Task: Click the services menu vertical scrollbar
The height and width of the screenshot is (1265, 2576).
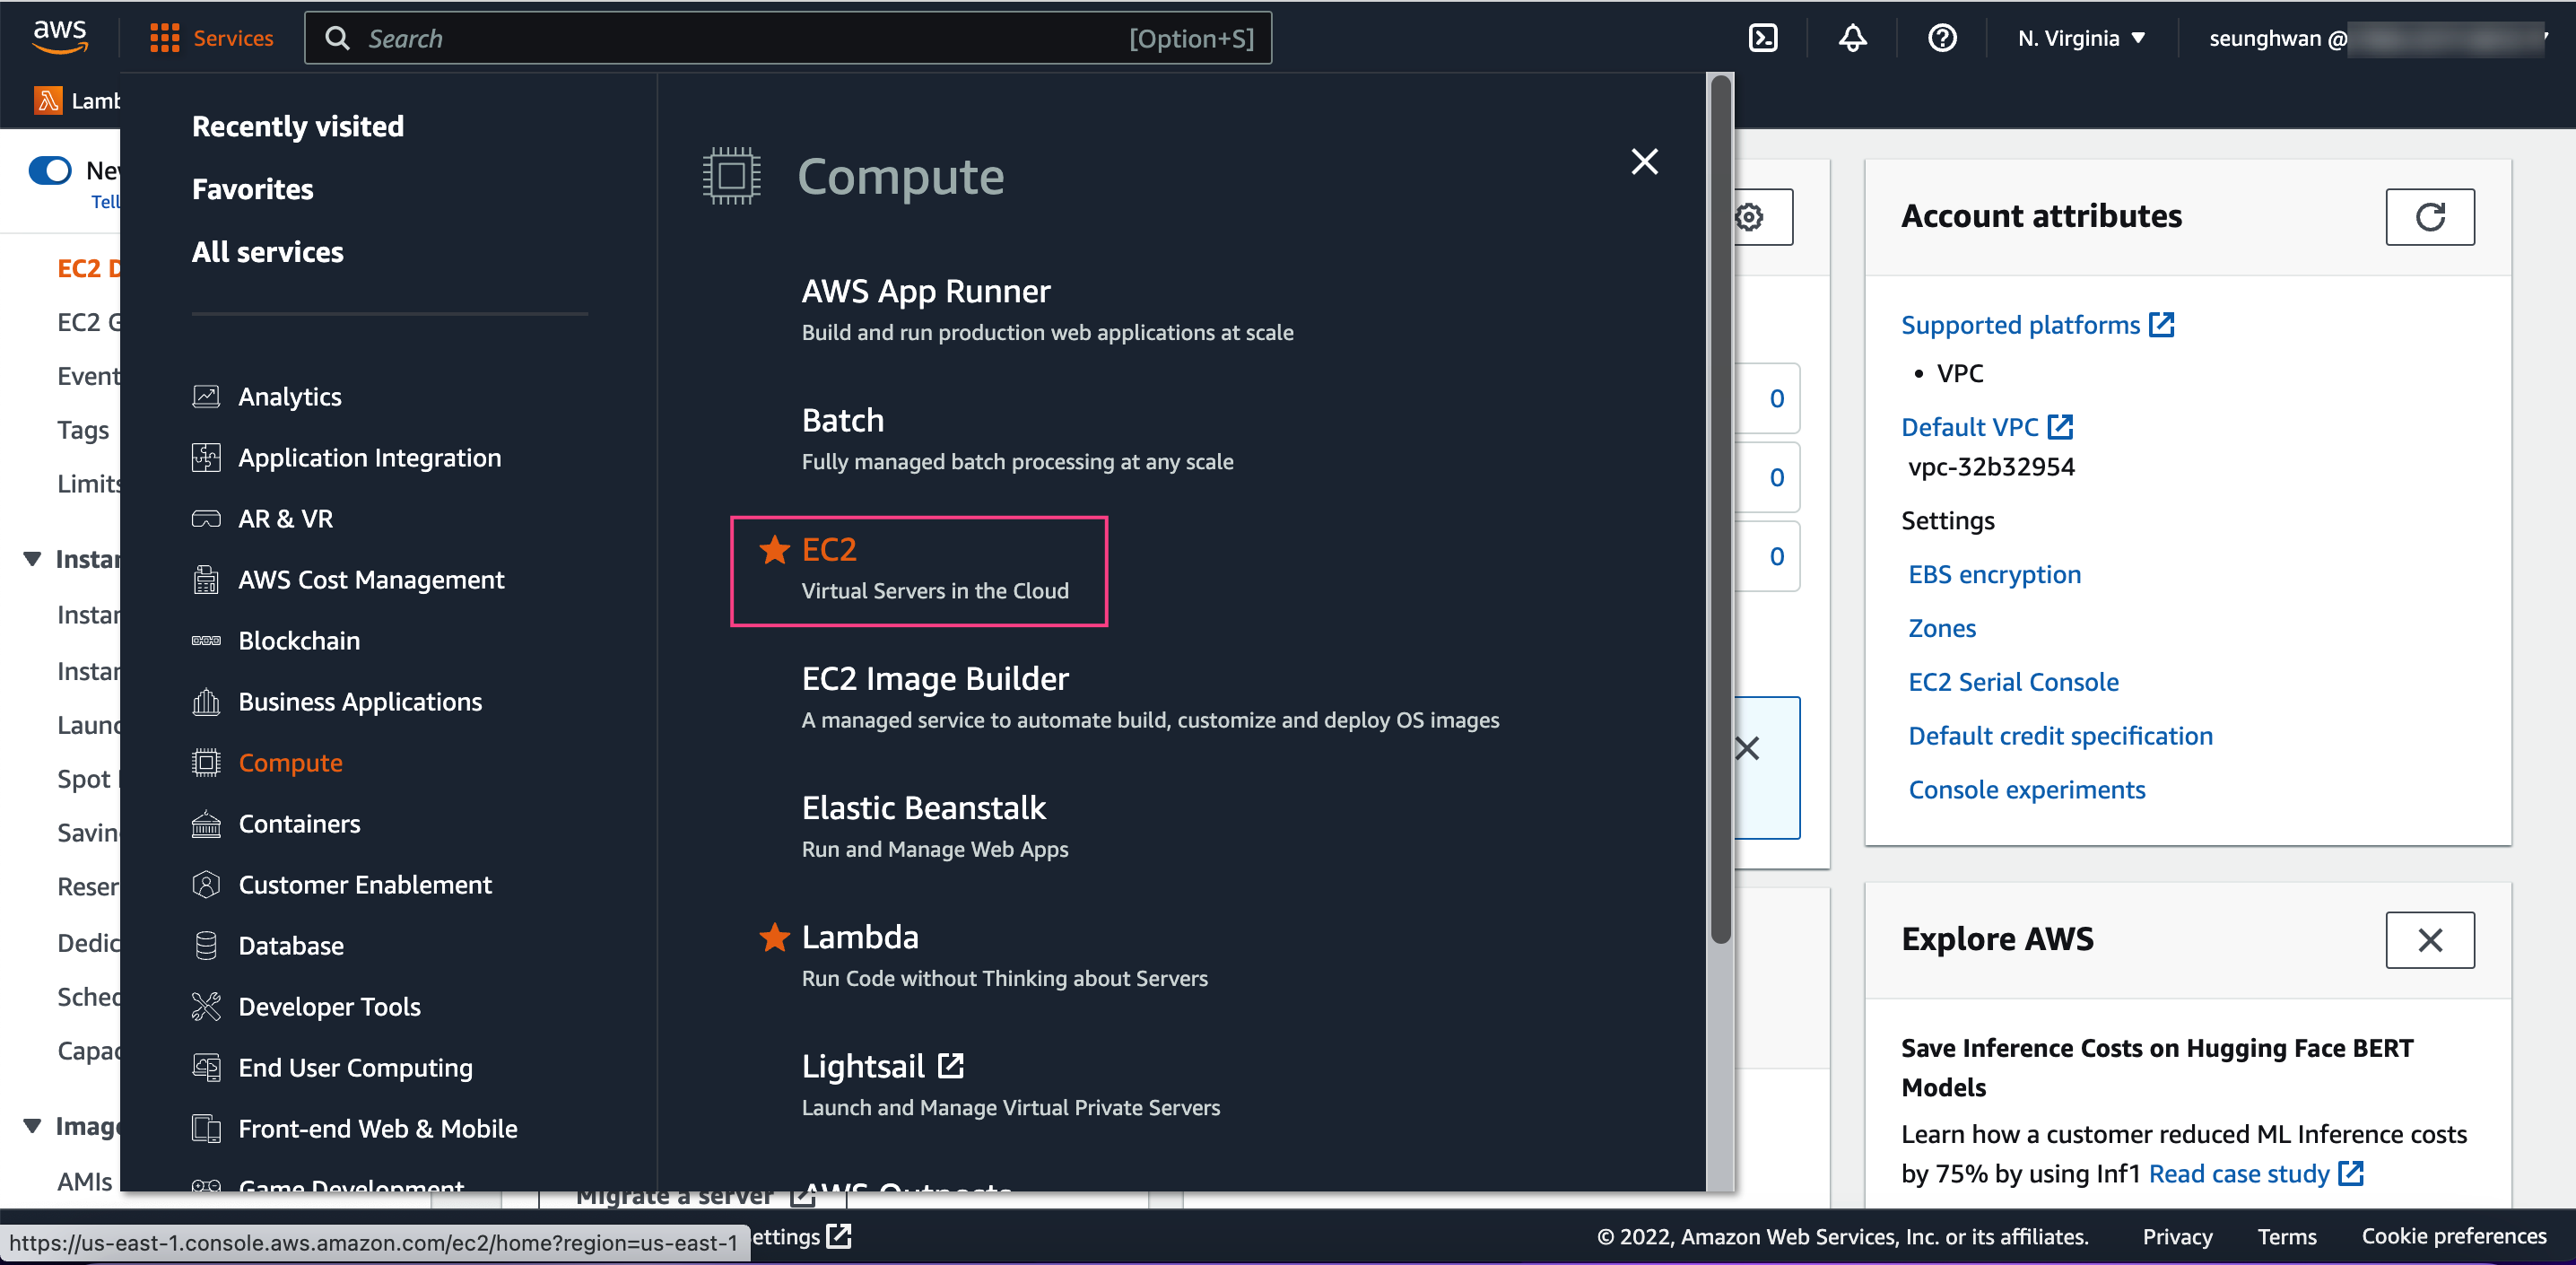Action: (x=1720, y=510)
